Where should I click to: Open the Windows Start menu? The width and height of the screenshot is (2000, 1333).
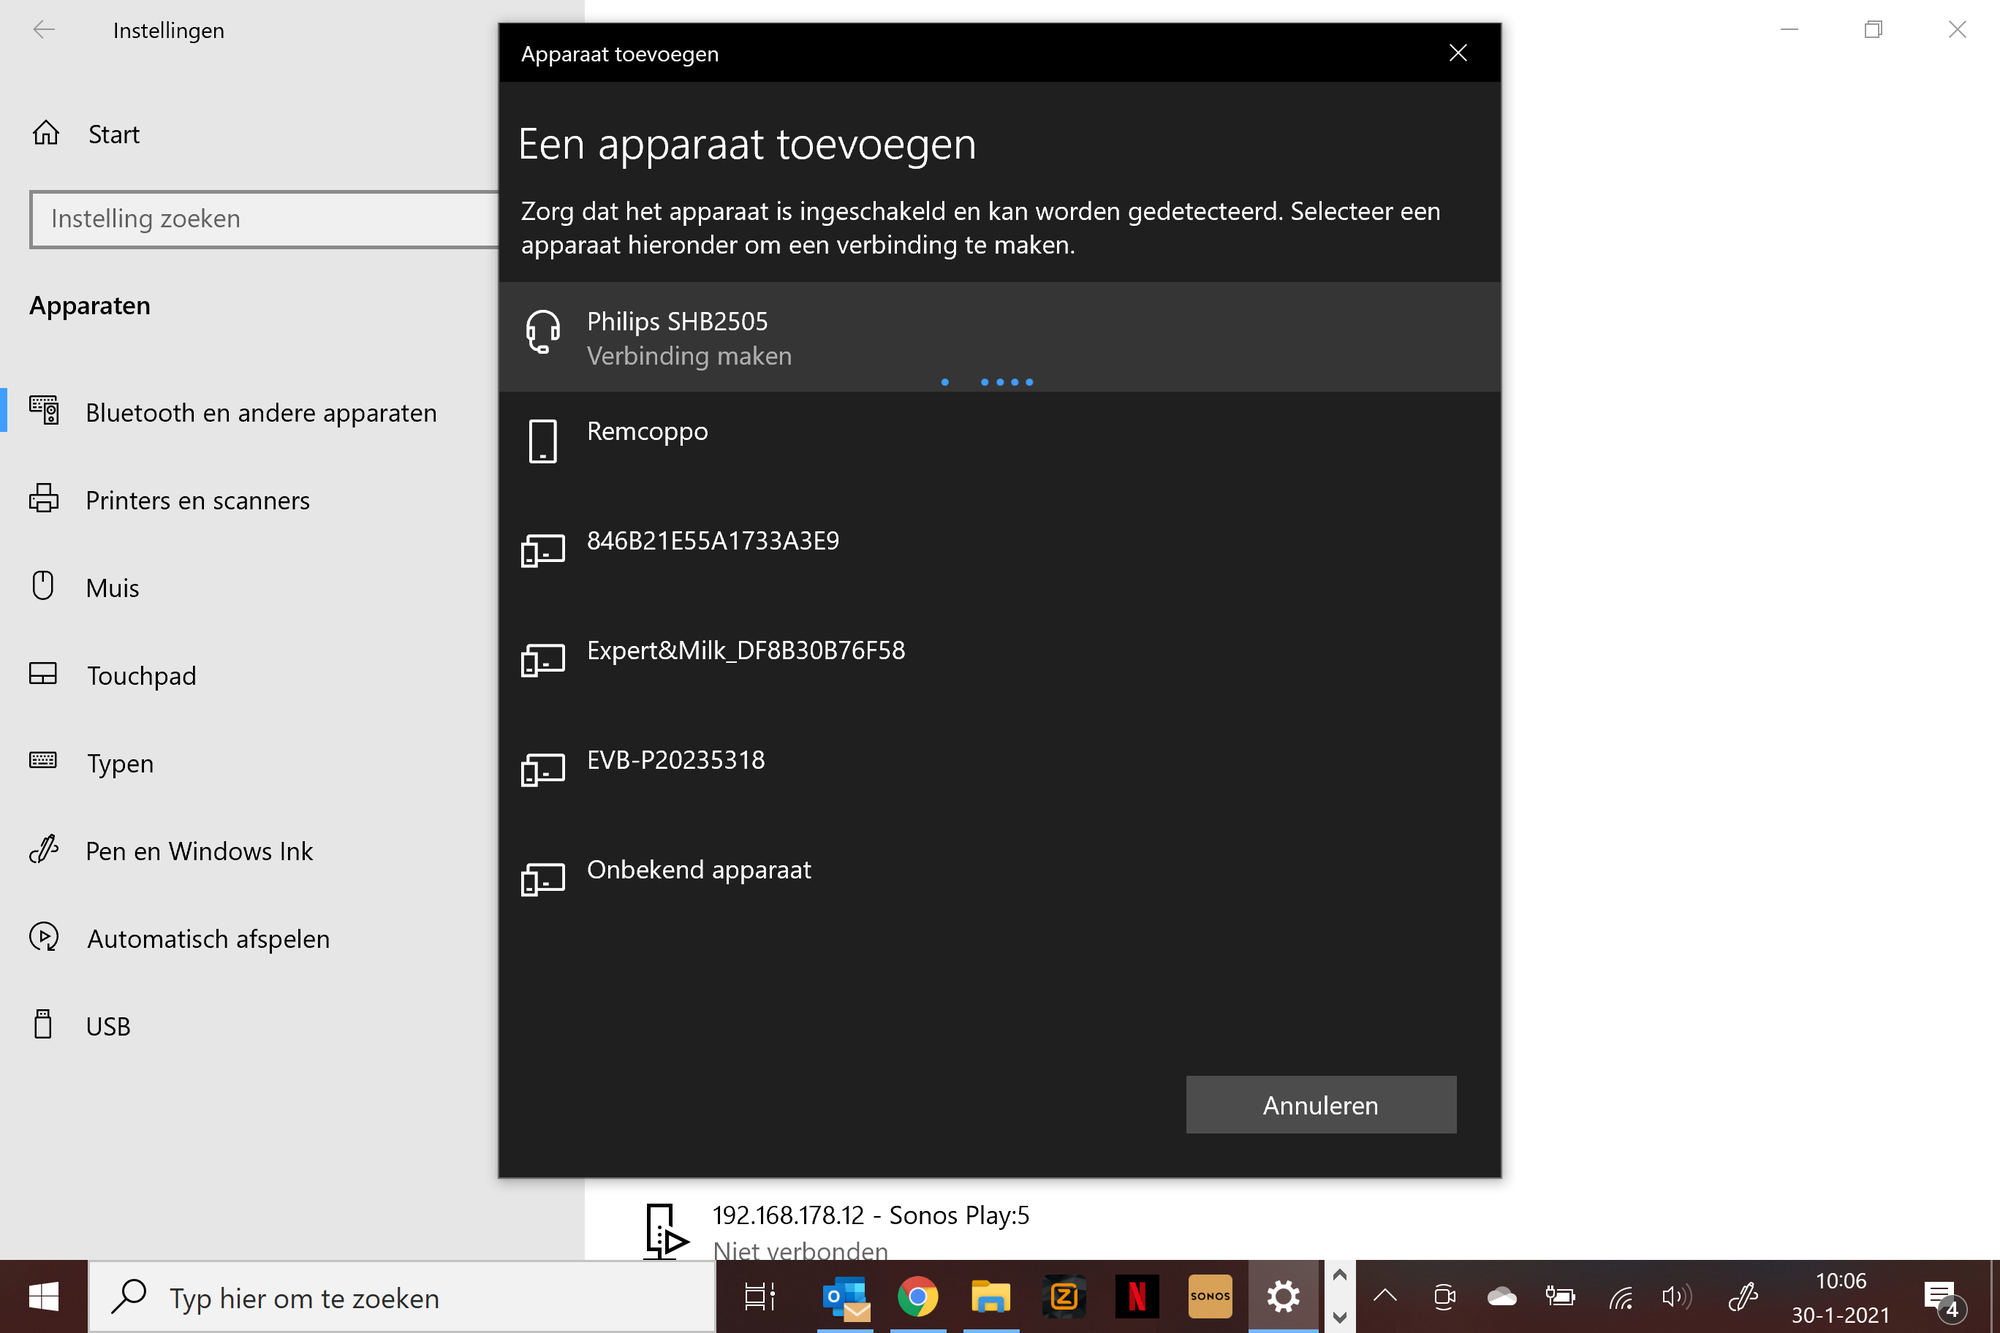44,1298
